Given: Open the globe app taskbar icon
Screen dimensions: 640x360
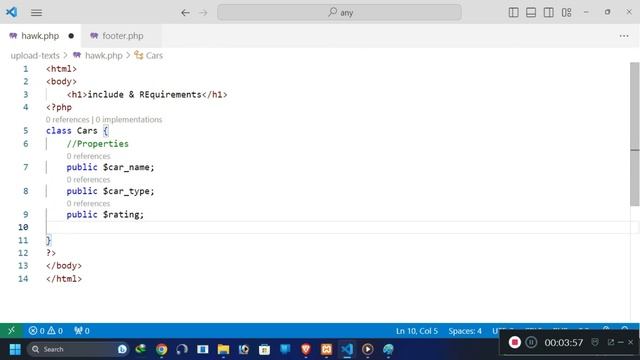Looking at the screenshot, I should [389, 349].
